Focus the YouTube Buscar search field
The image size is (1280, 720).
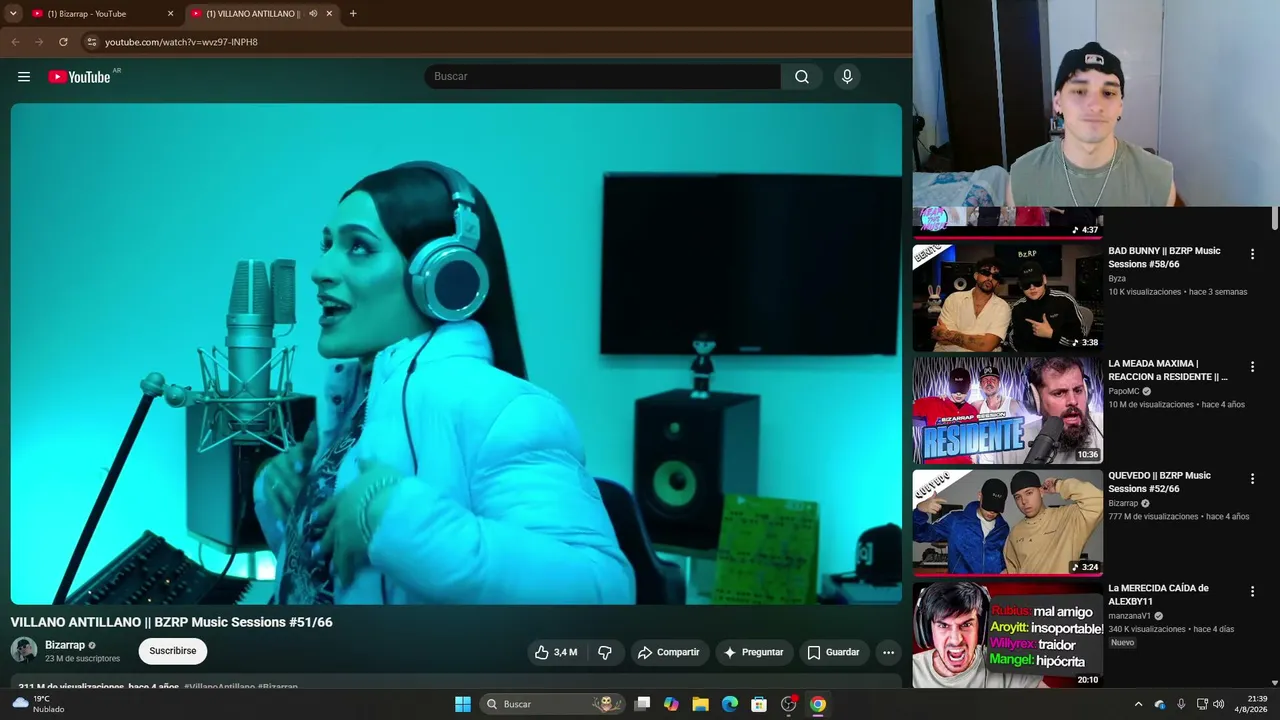(602, 77)
